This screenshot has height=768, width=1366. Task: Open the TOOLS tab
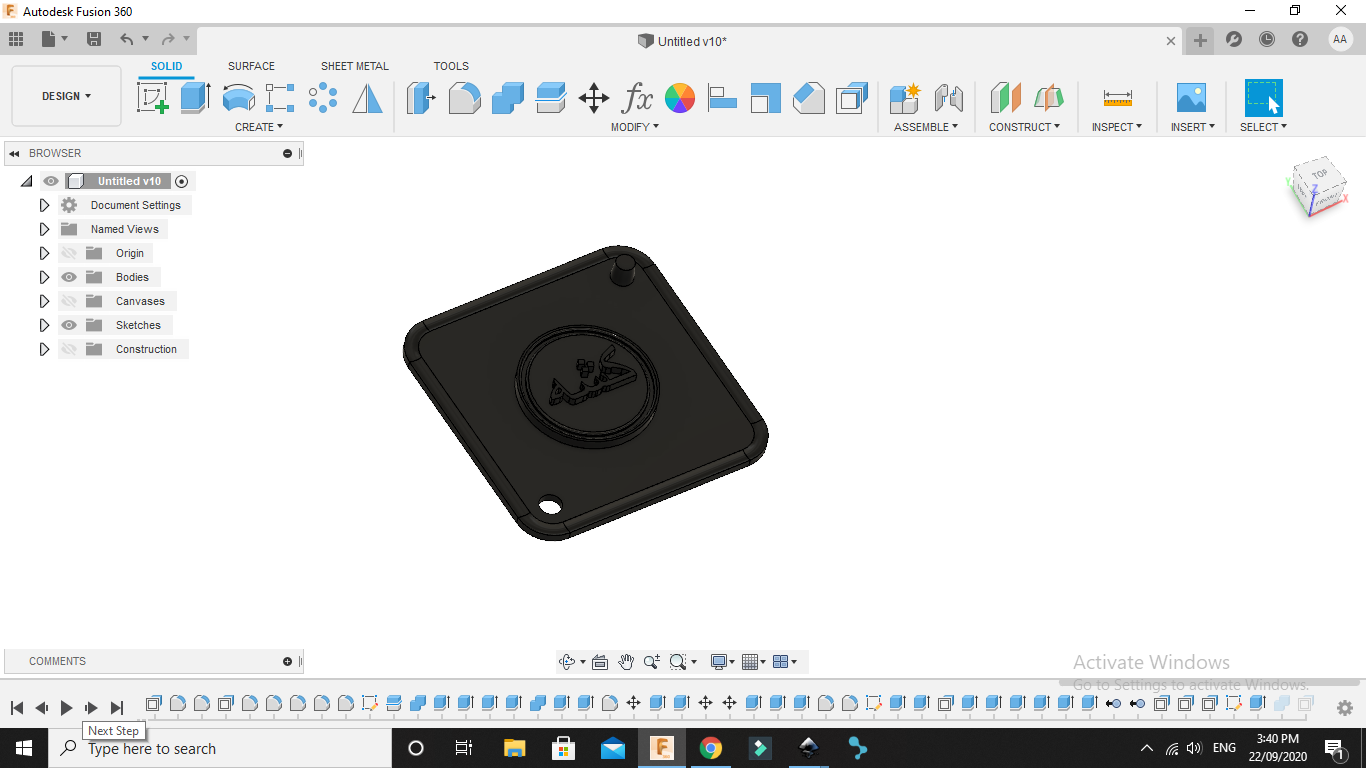[x=451, y=66]
